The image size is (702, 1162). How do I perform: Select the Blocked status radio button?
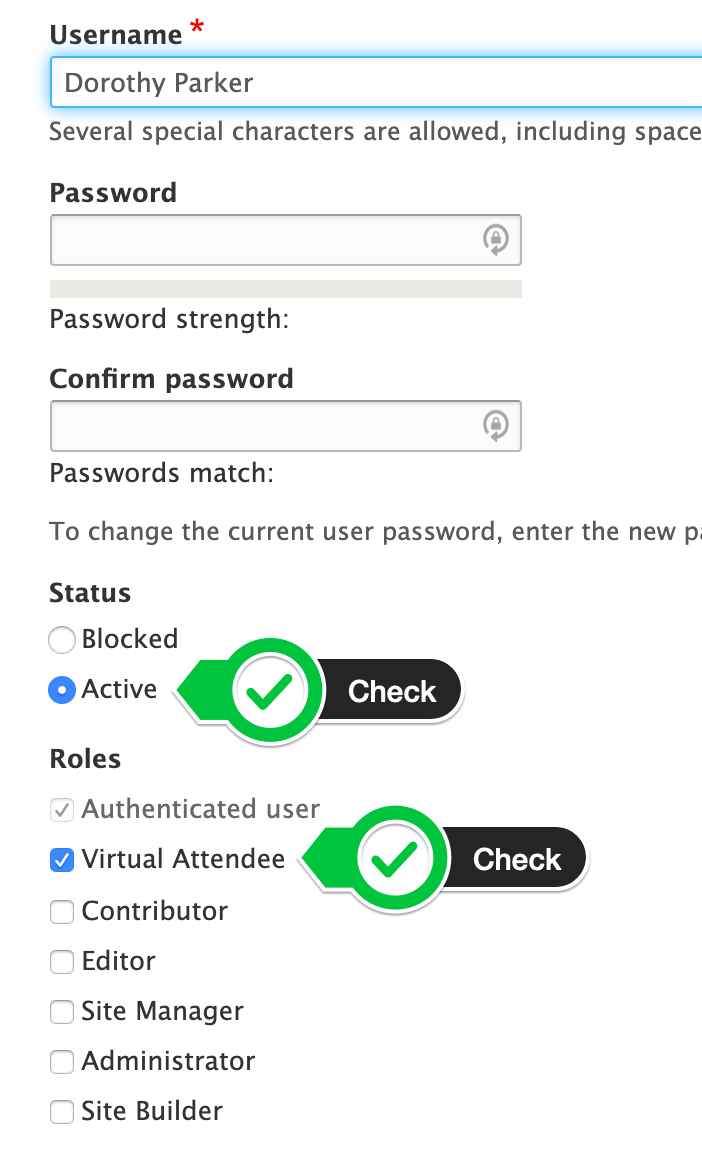pos(62,640)
